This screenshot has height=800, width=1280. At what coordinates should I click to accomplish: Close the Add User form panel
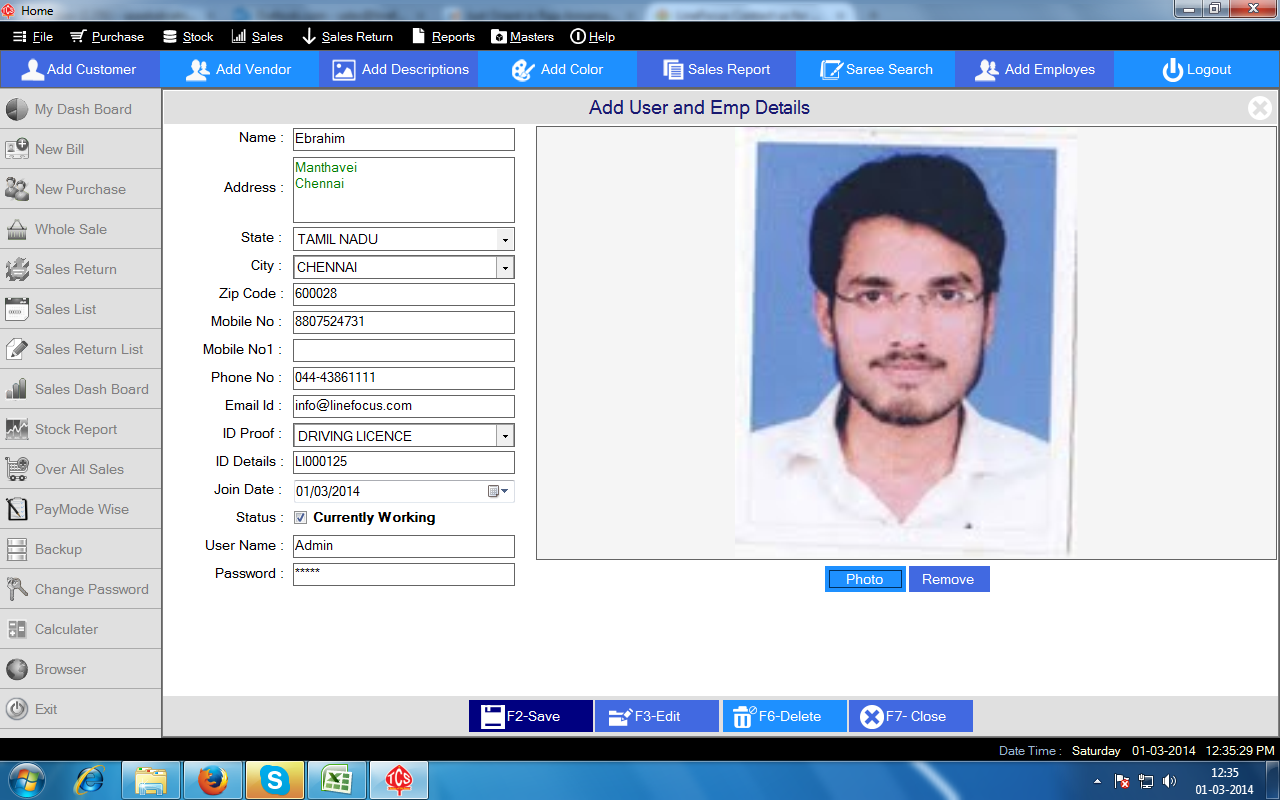tap(1259, 108)
